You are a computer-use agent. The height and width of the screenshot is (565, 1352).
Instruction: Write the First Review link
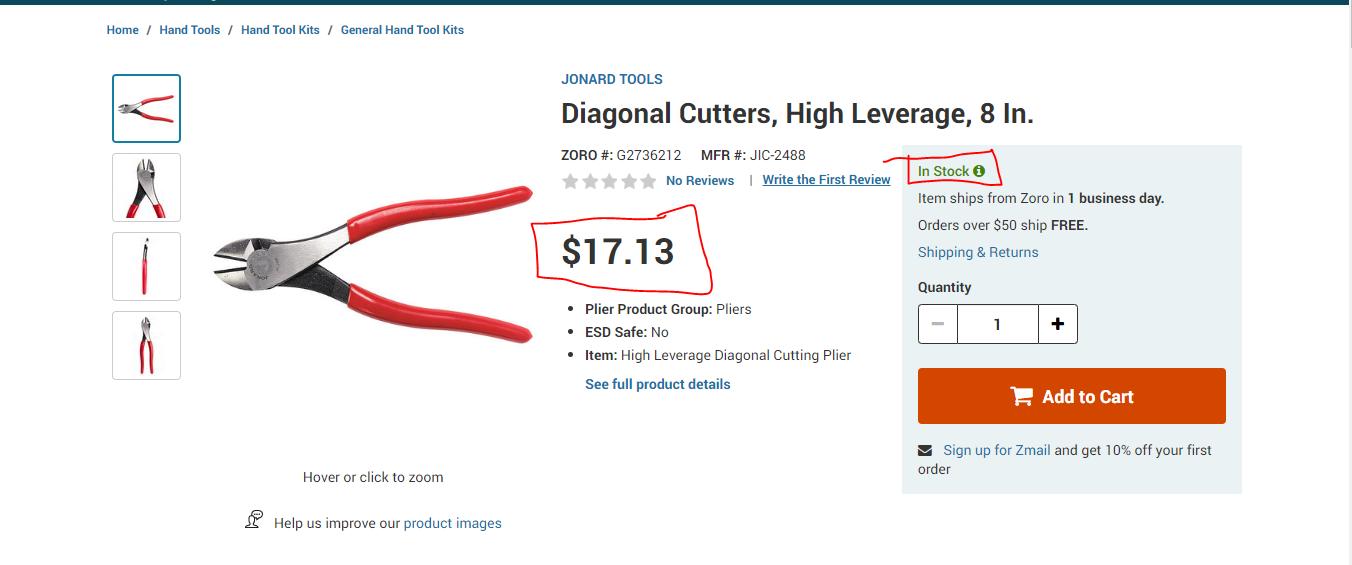coord(826,180)
